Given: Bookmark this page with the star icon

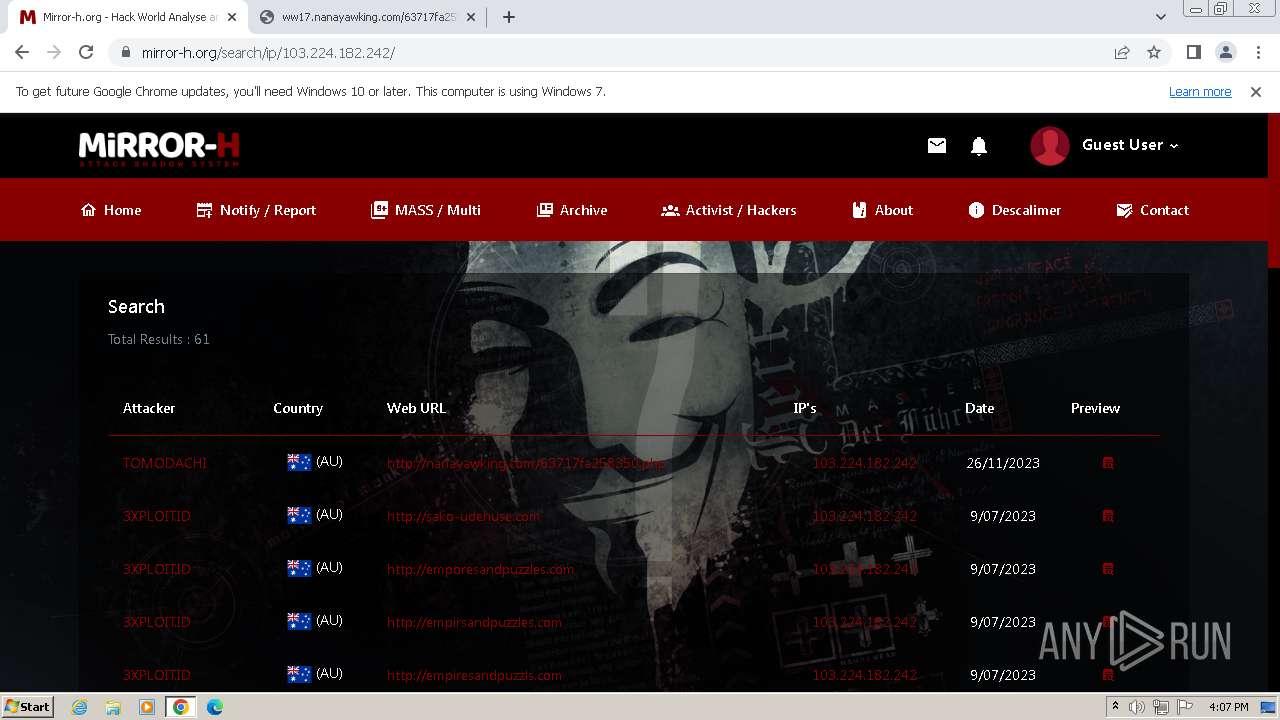Looking at the screenshot, I should (x=1154, y=53).
